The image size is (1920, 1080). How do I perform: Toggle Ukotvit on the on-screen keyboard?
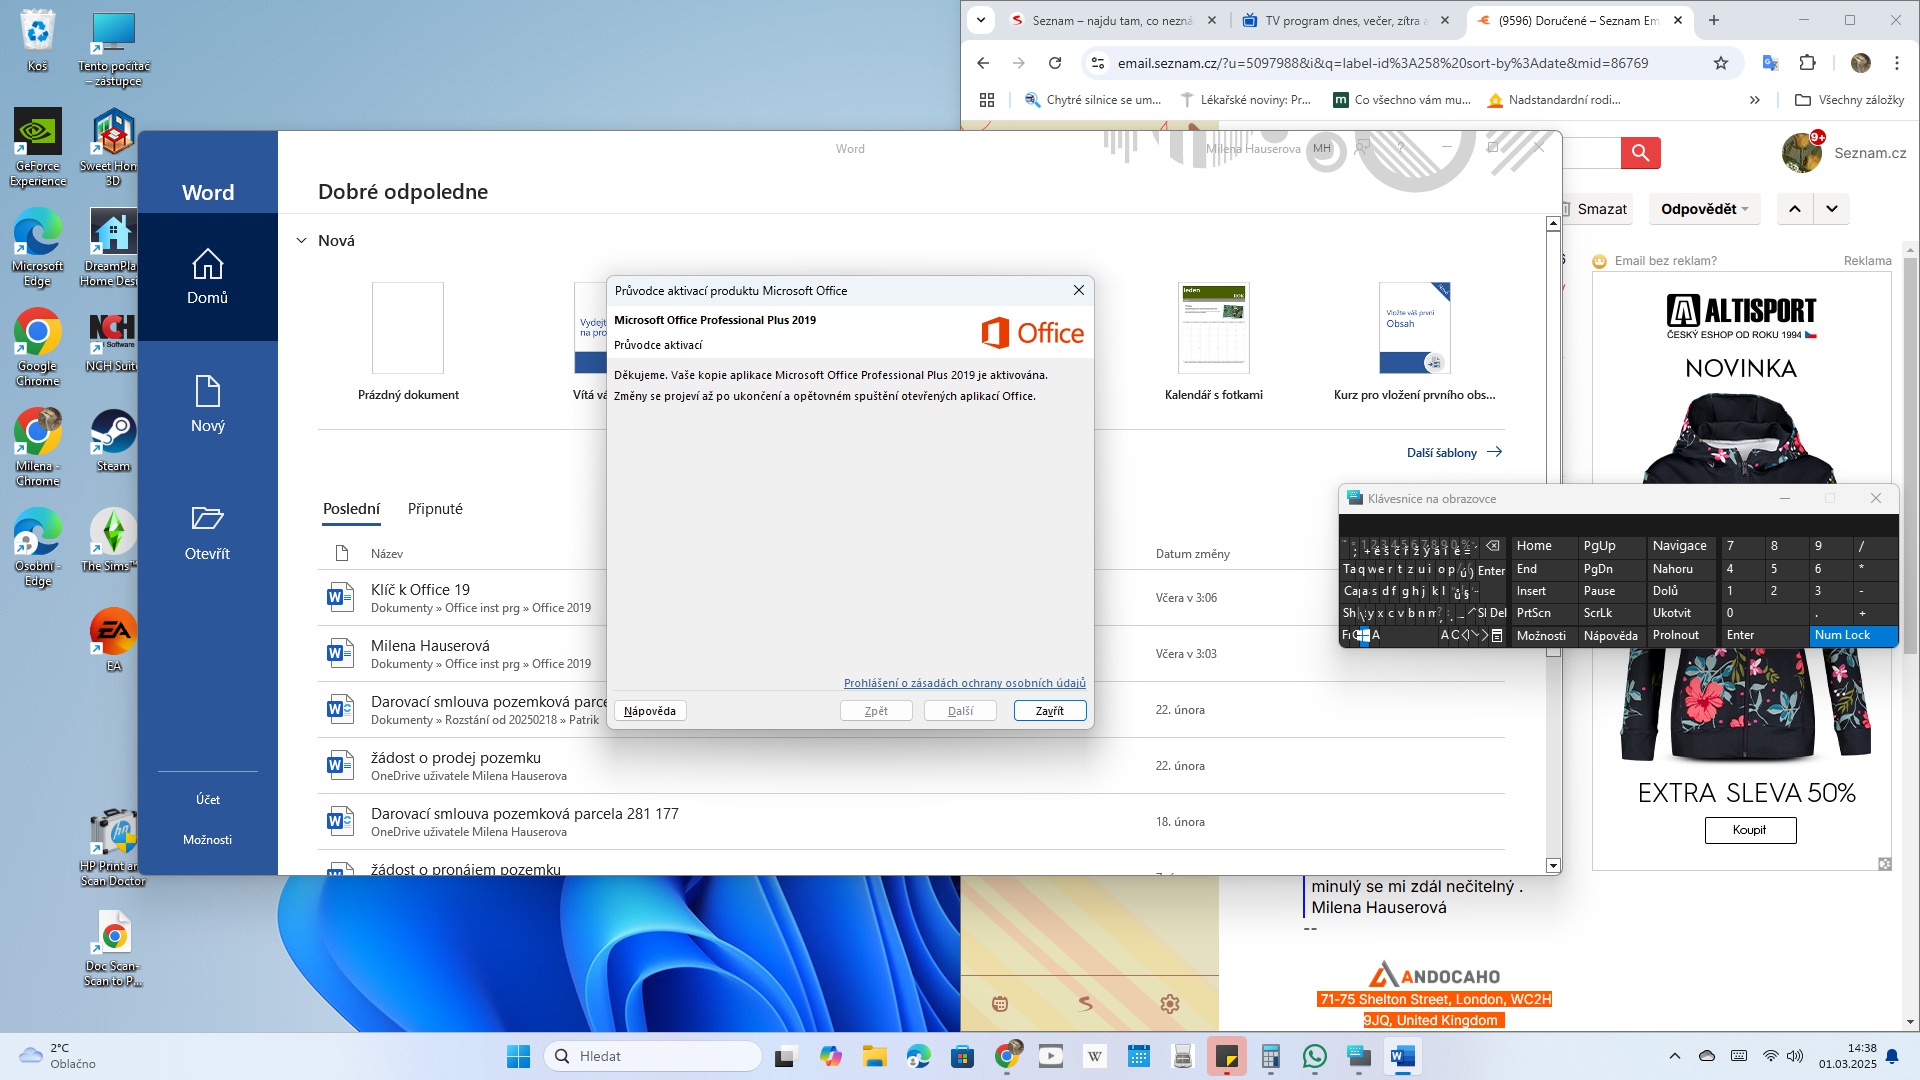pos(1681,613)
